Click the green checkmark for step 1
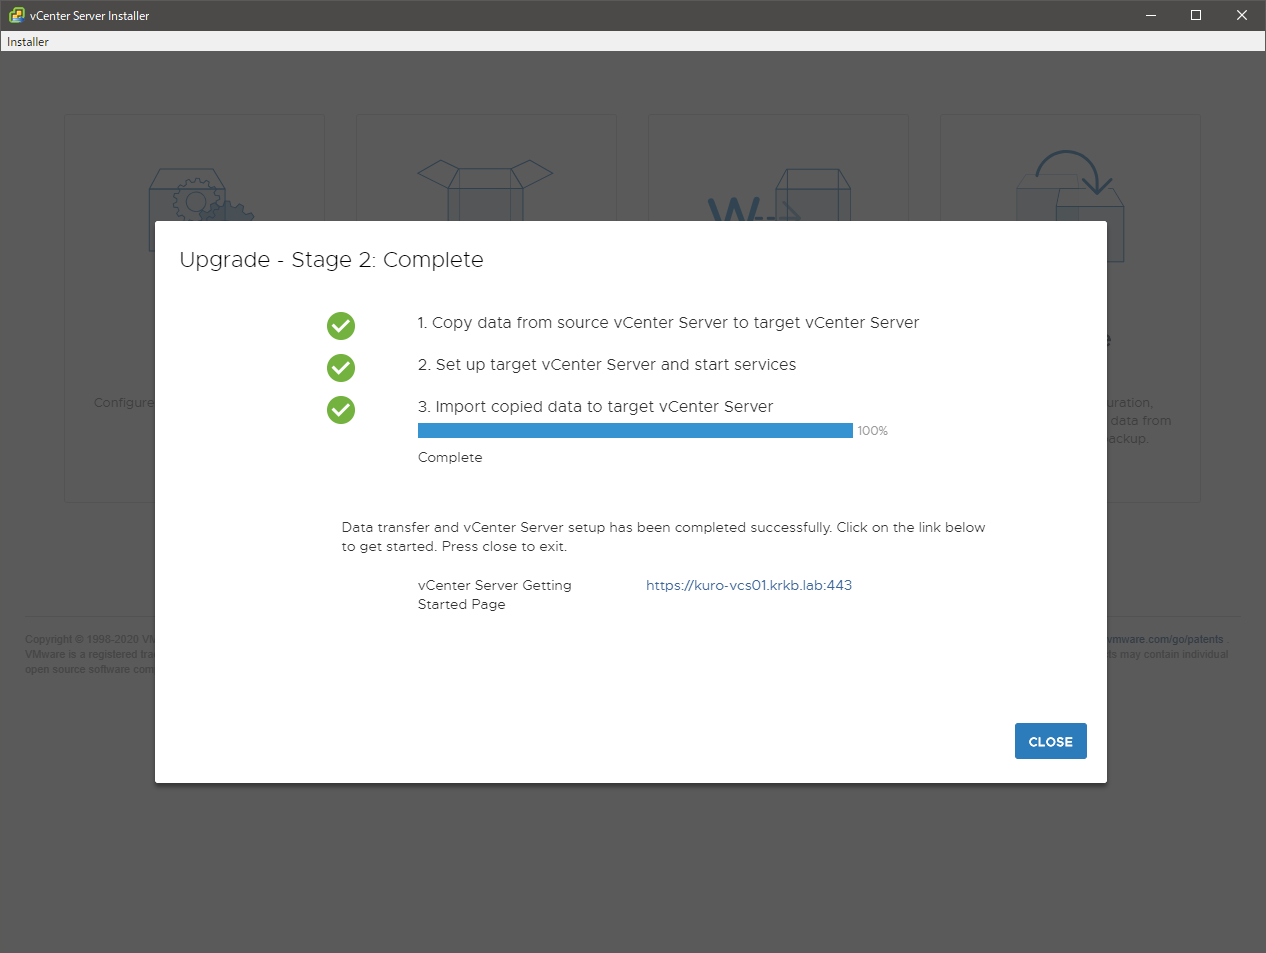 coord(341,326)
